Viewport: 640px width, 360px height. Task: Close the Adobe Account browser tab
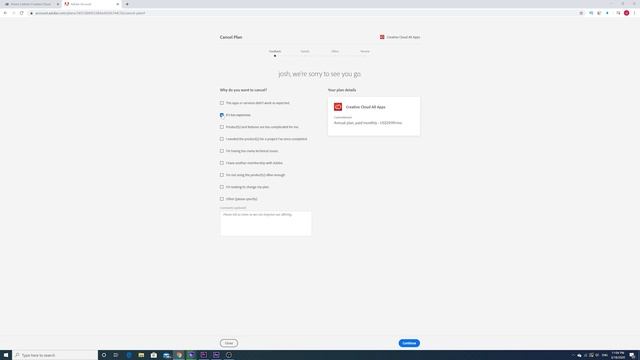118,4
